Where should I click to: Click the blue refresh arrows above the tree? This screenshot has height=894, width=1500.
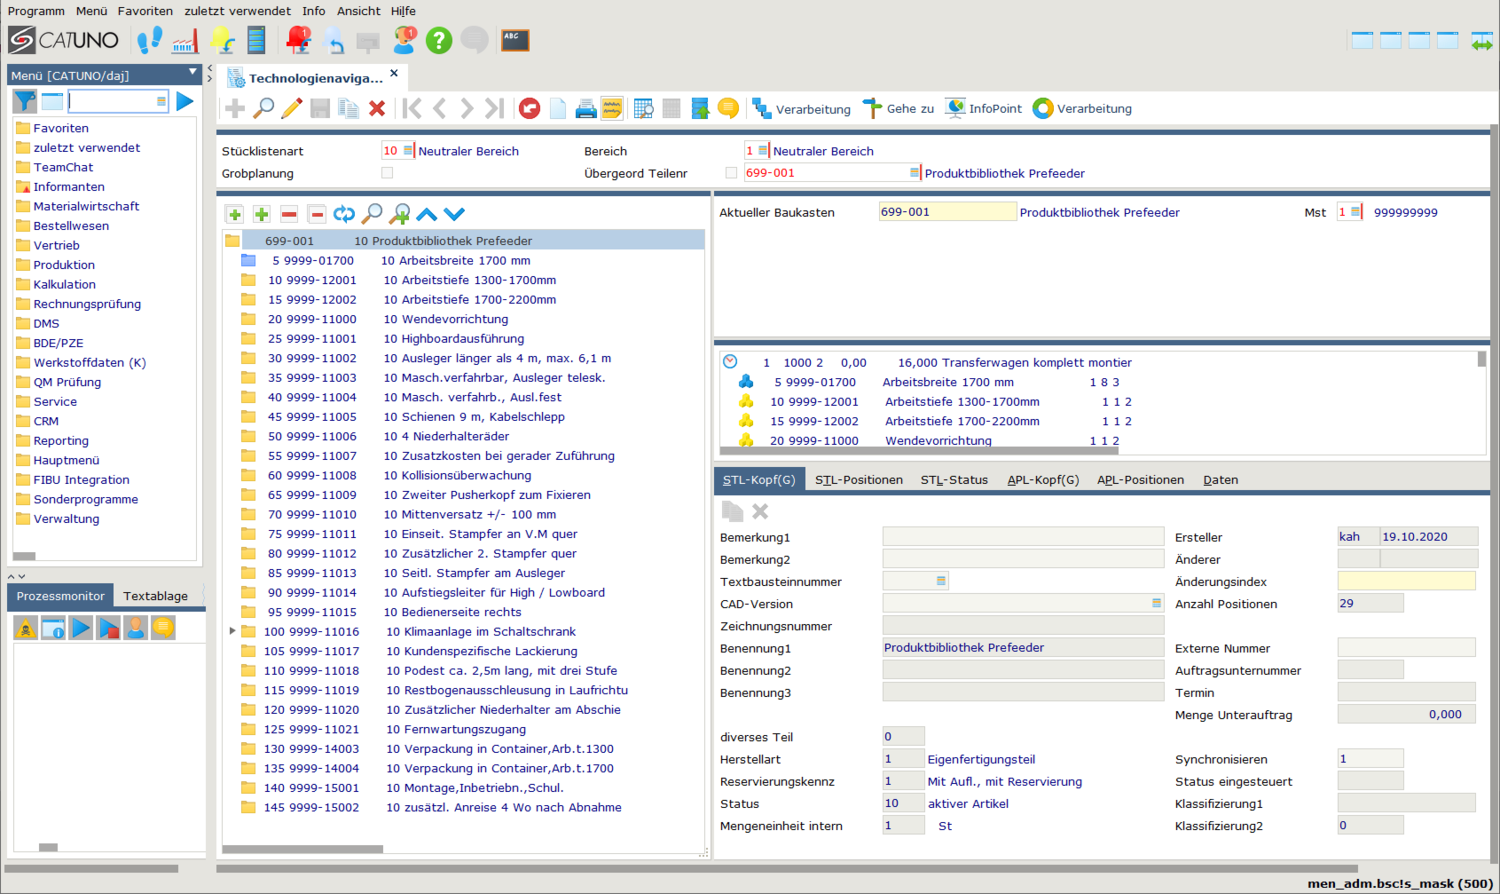[344, 214]
